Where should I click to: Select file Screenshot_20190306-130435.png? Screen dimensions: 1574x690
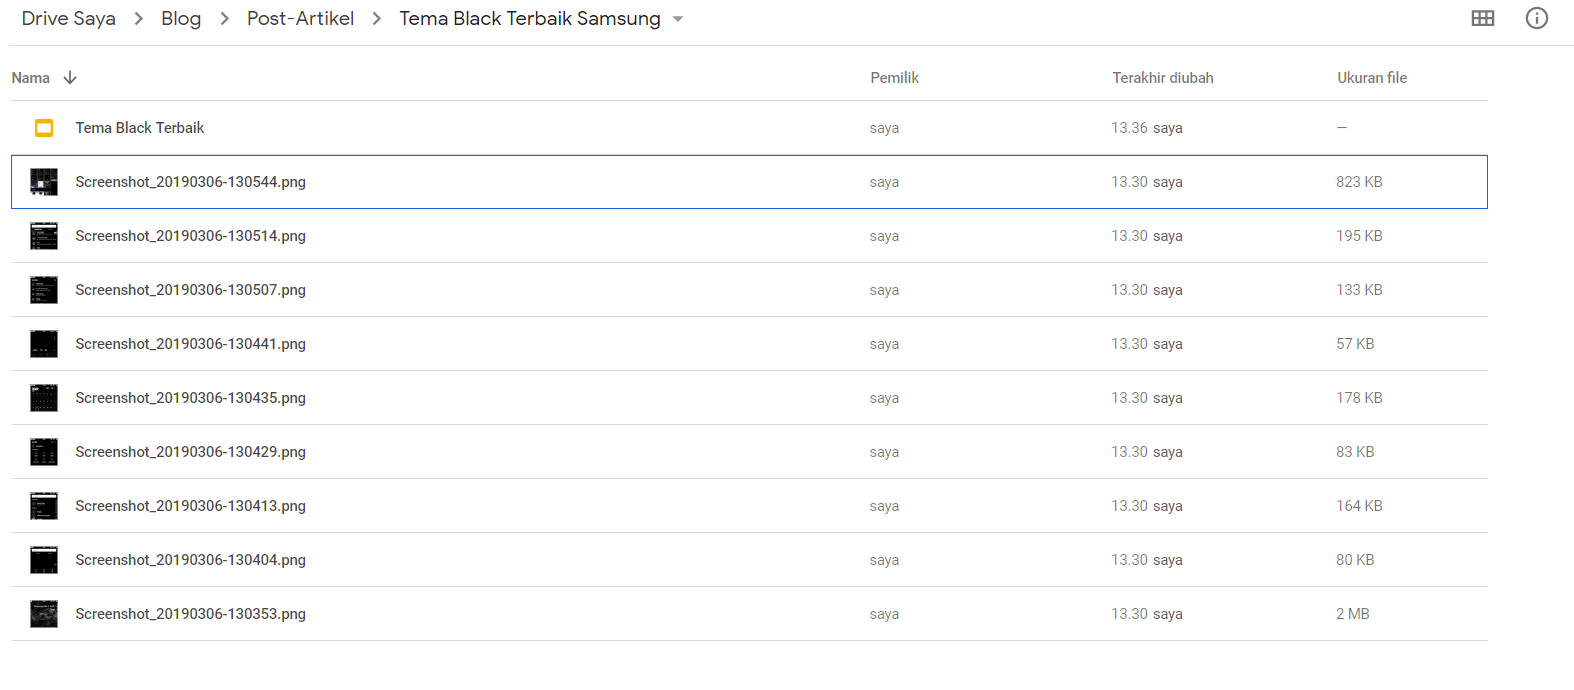[749, 398]
